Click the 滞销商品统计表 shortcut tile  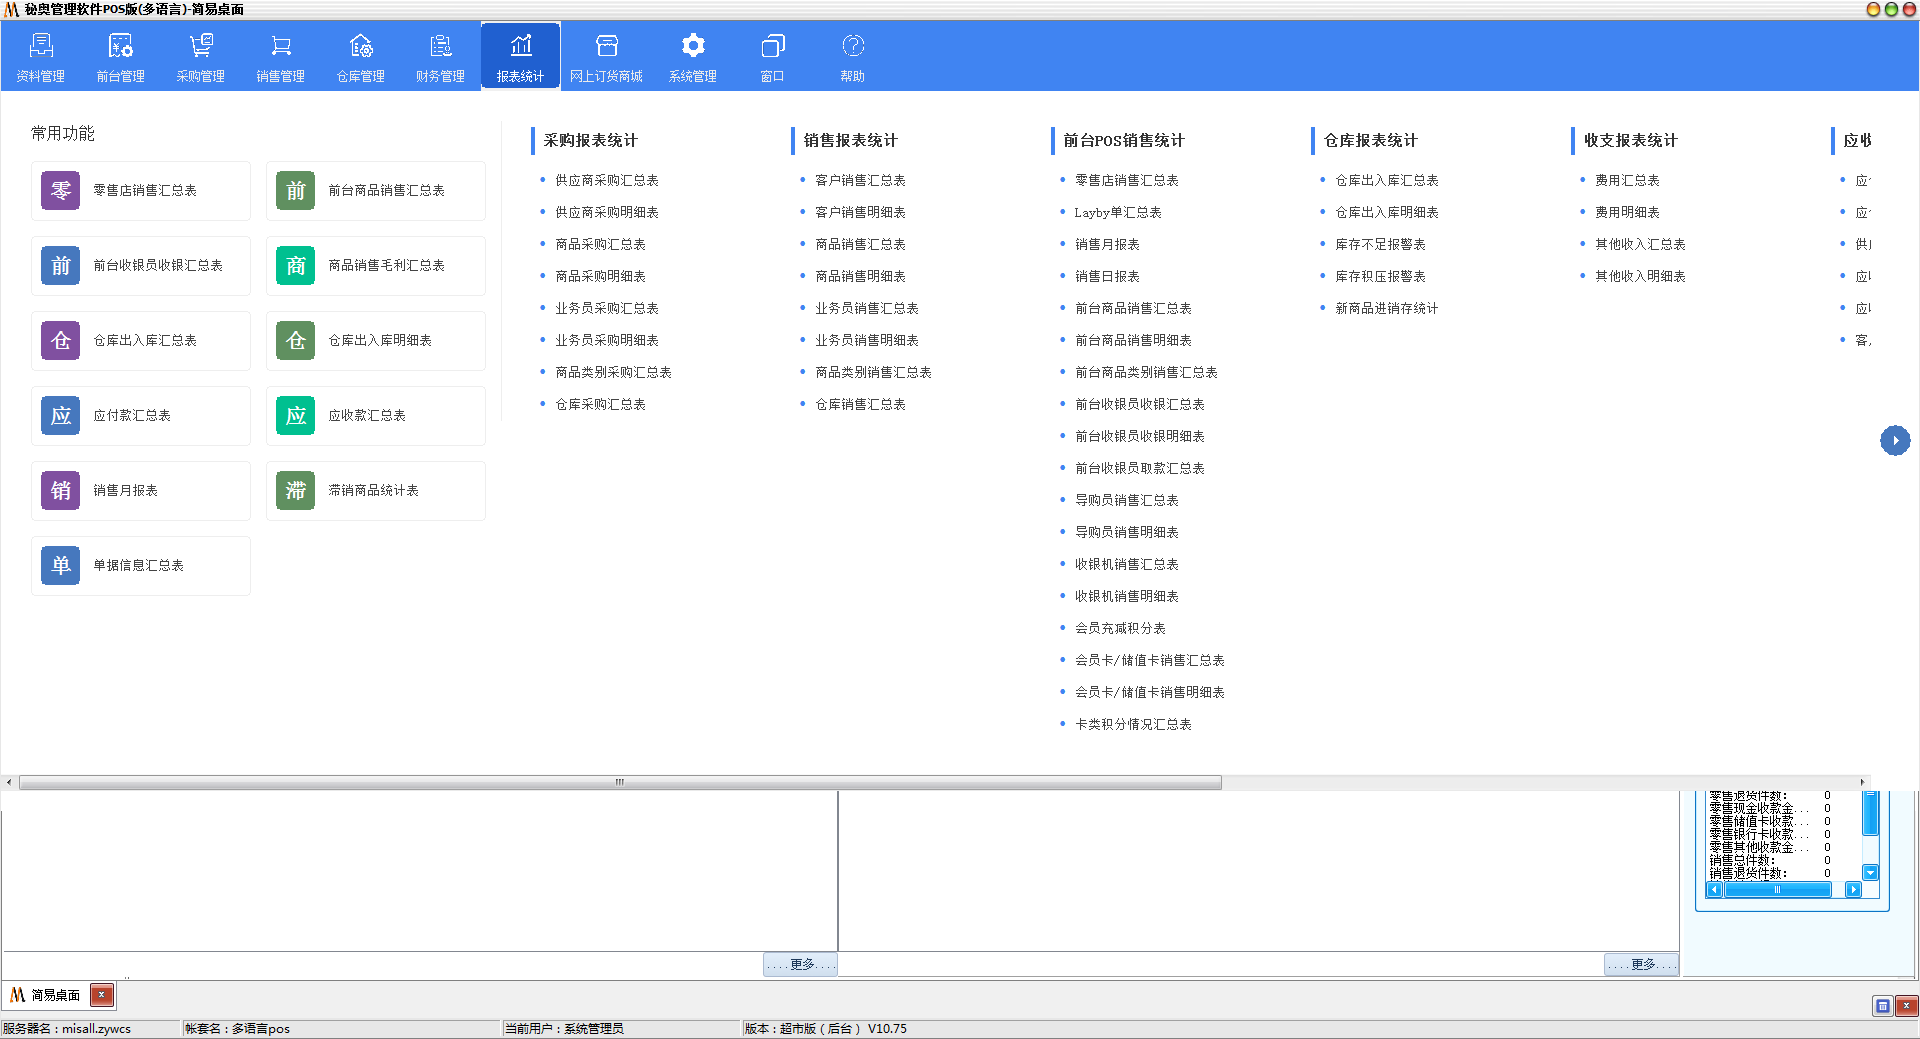(376, 491)
